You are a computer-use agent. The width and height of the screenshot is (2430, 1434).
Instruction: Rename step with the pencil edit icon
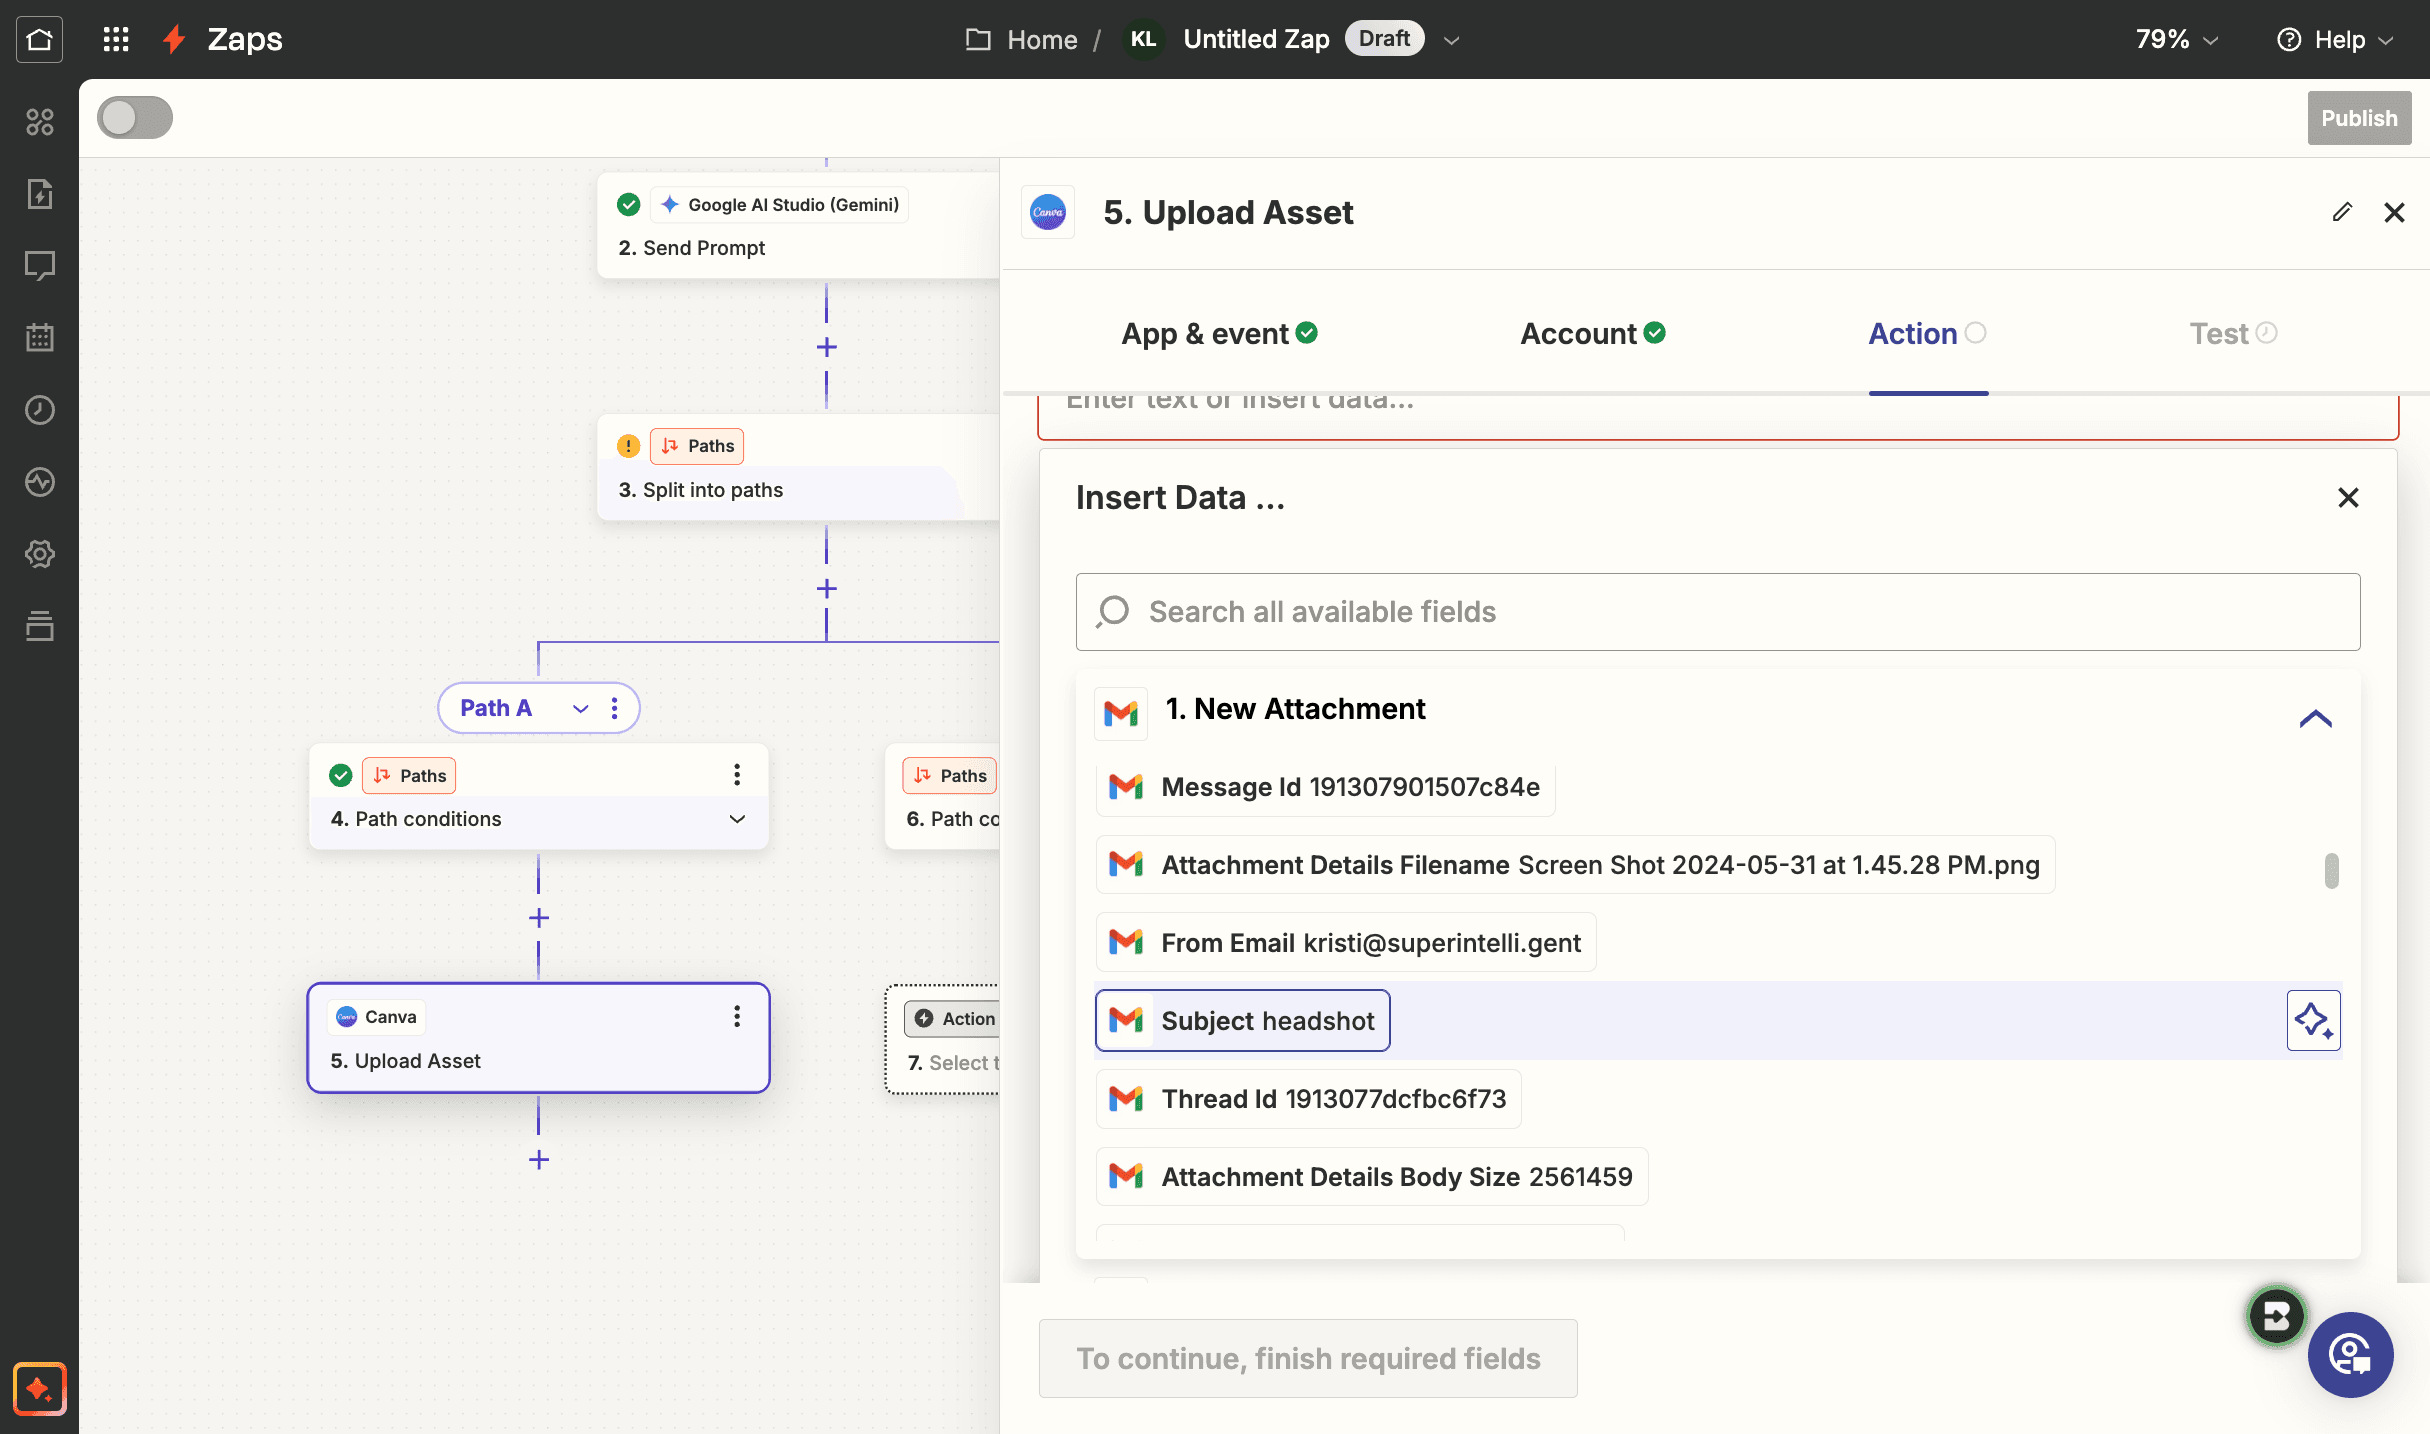pyautogui.click(x=2341, y=212)
